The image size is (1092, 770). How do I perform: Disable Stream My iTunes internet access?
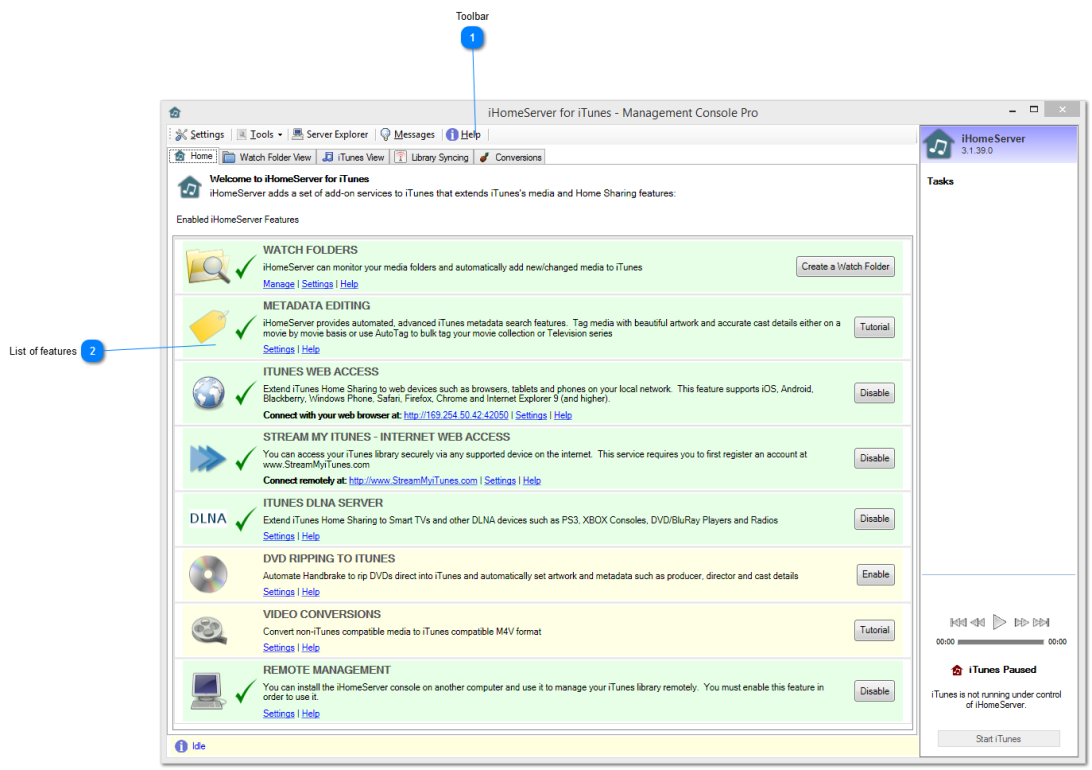click(874, 459)
